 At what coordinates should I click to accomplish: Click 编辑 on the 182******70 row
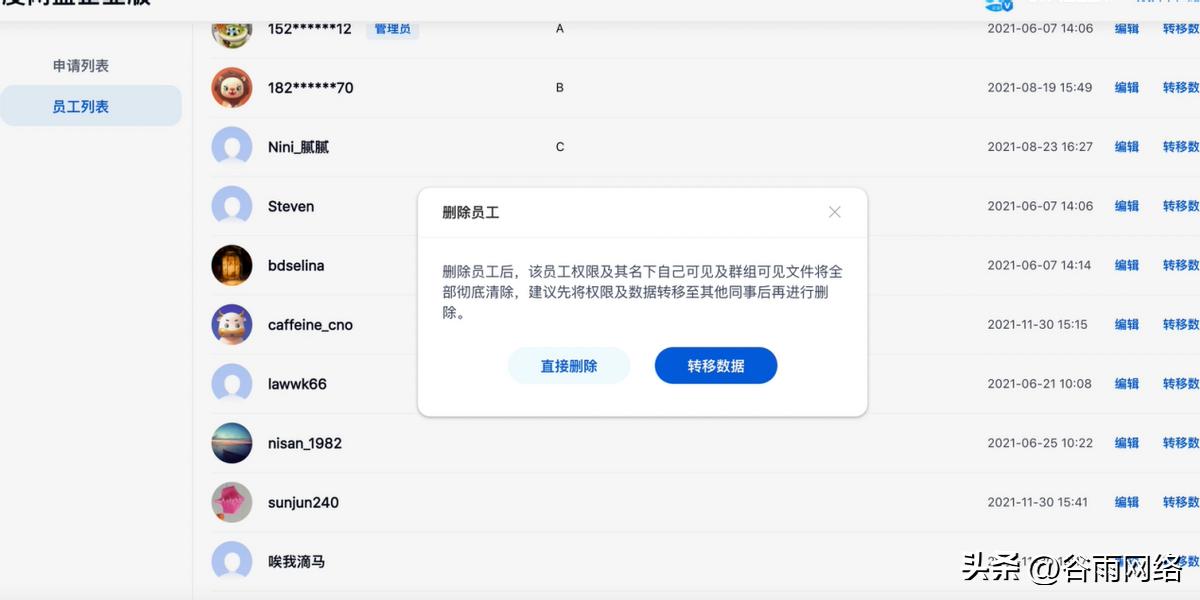[x=1127, y=87]
